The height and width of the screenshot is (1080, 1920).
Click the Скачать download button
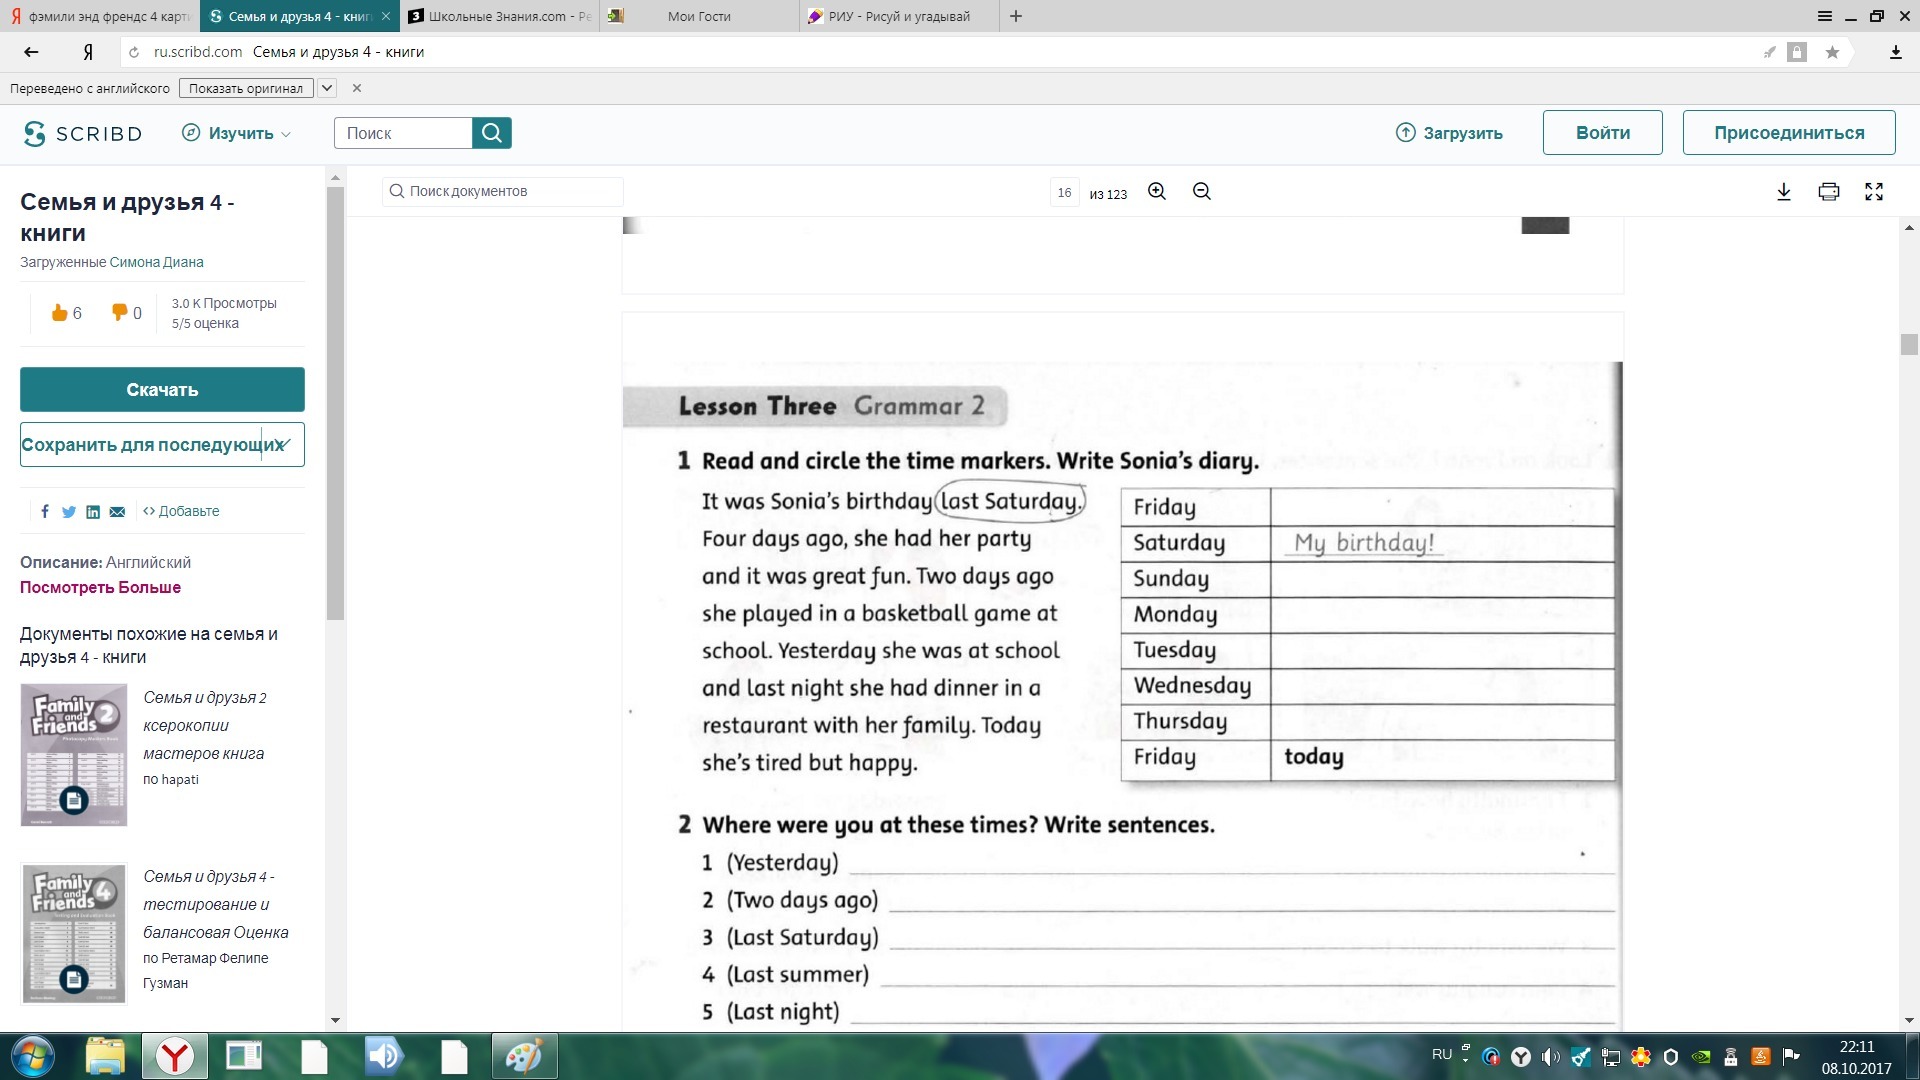(x=162, y=390)
